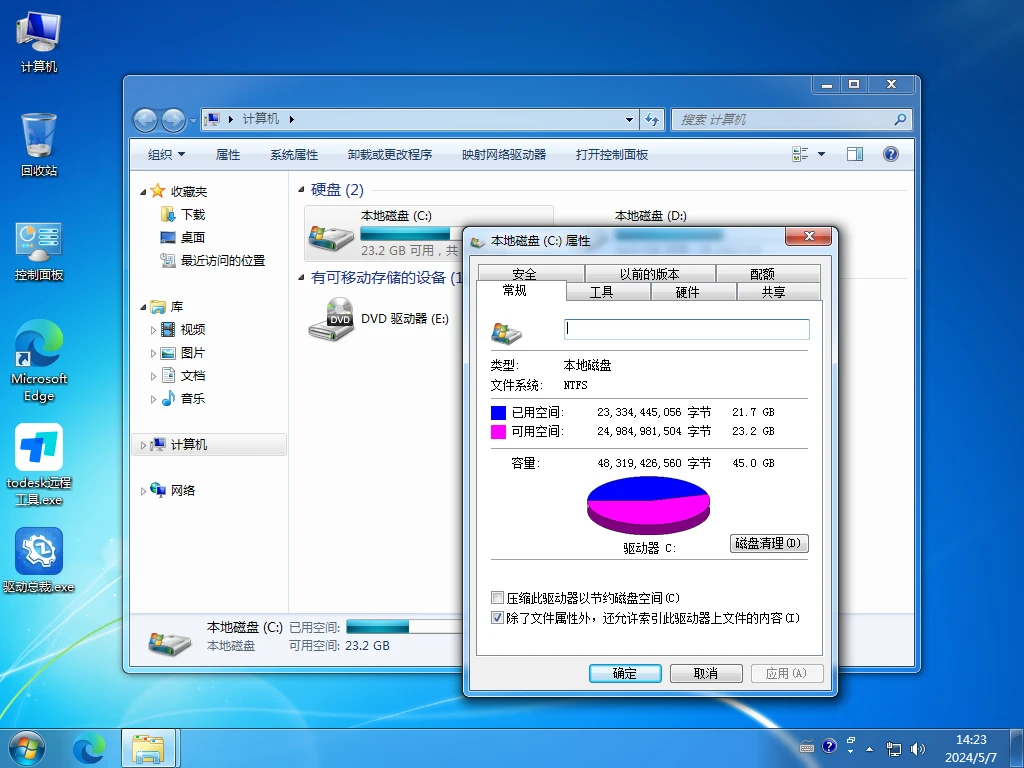This screenshot has width=1024, height=768.
Task: Click the File Explorer taskbar button
Action: pyautogui.click(x=148, y=749)
